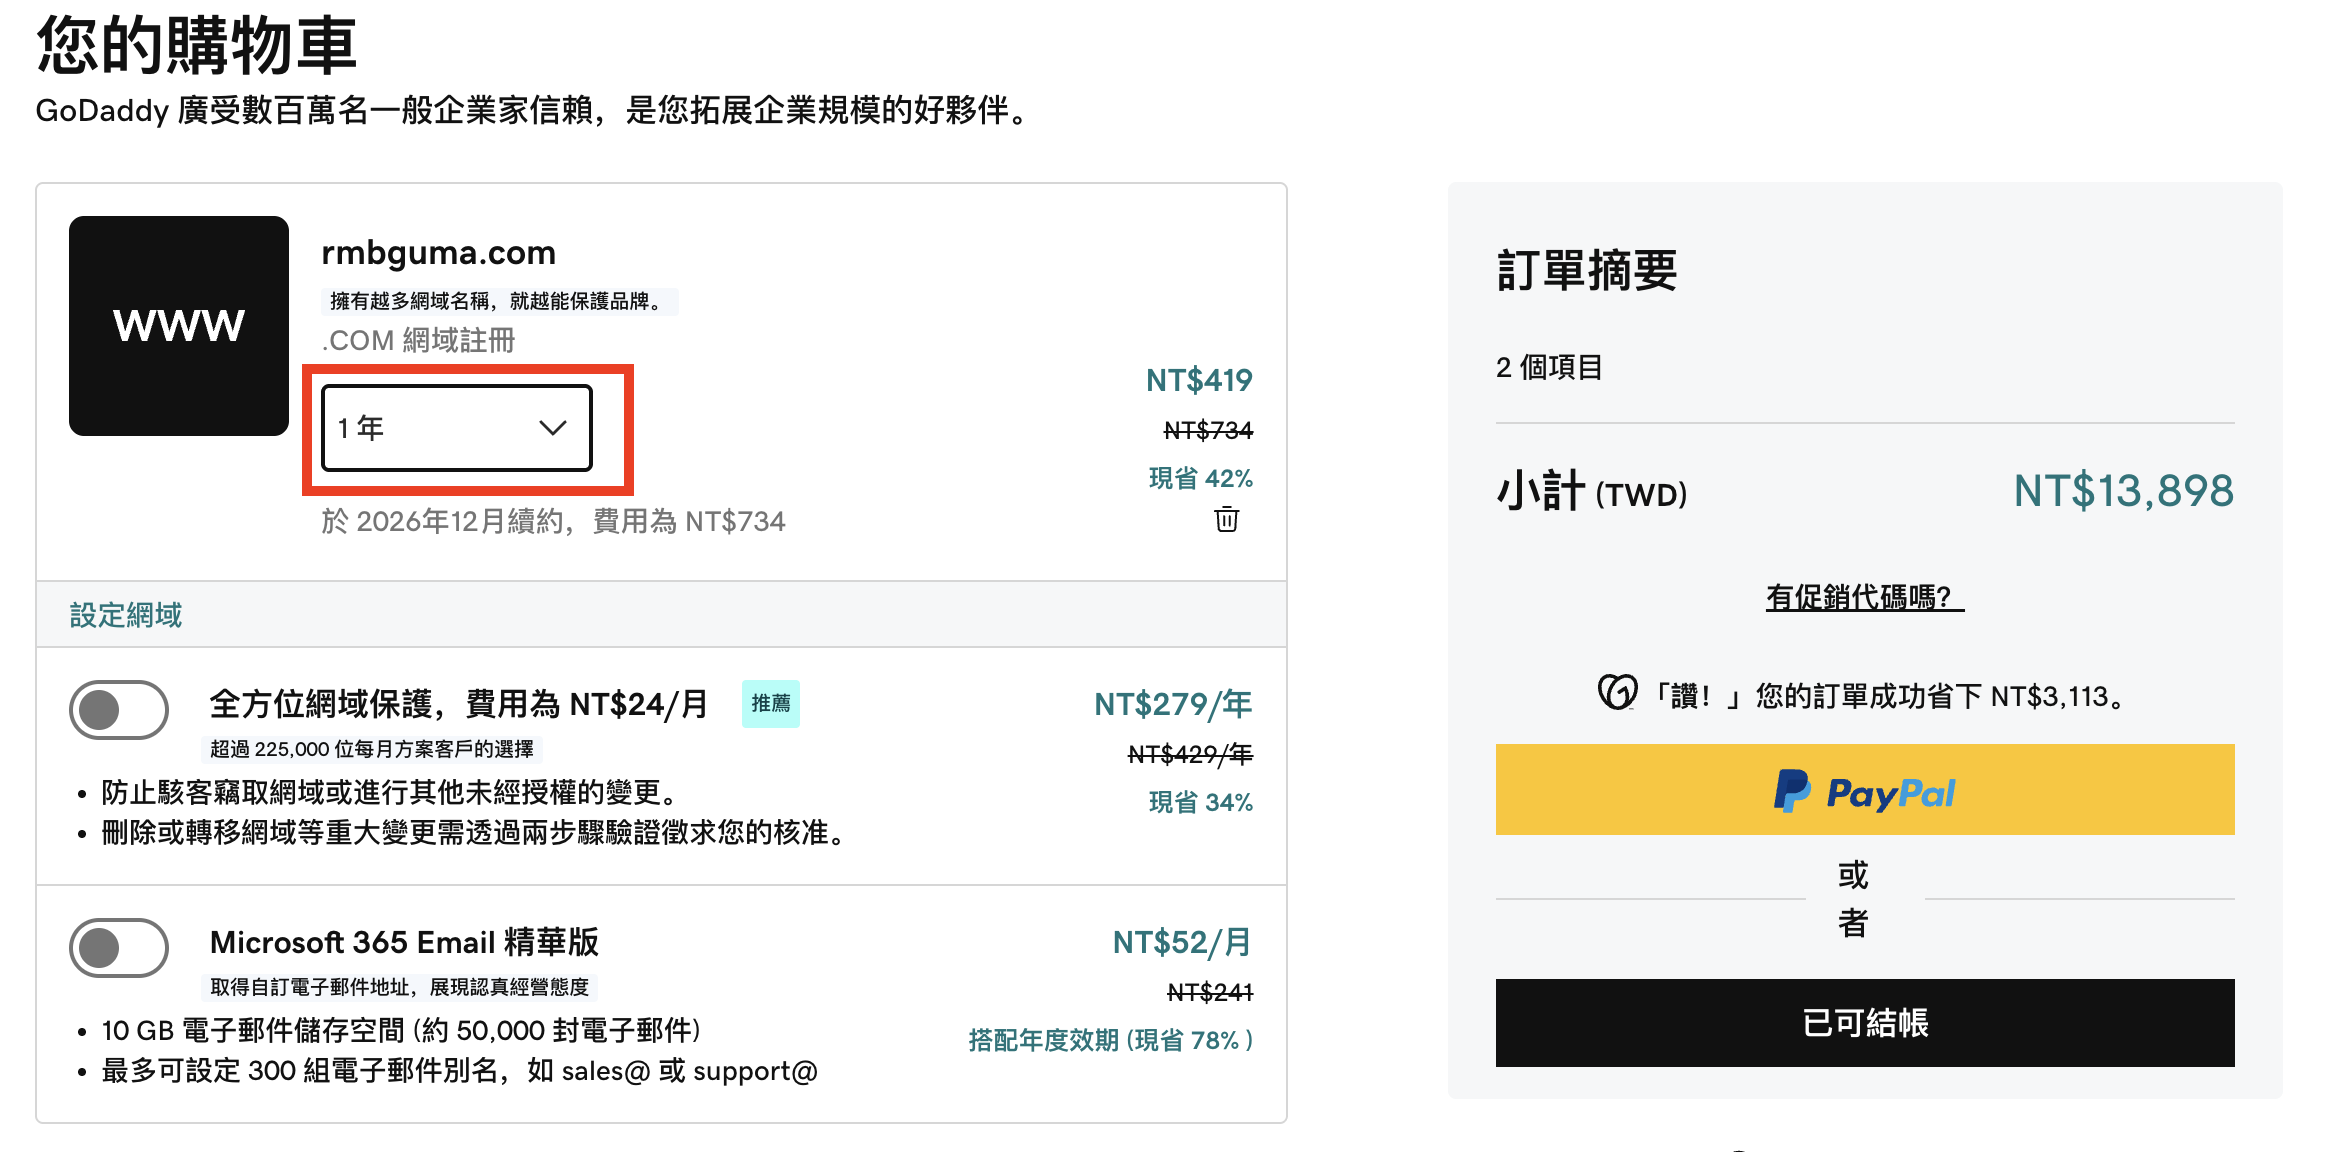This screenshot has height=1152, width=2342.
Task: Click the rmbguma.com domain name
Action: point(438,253)
